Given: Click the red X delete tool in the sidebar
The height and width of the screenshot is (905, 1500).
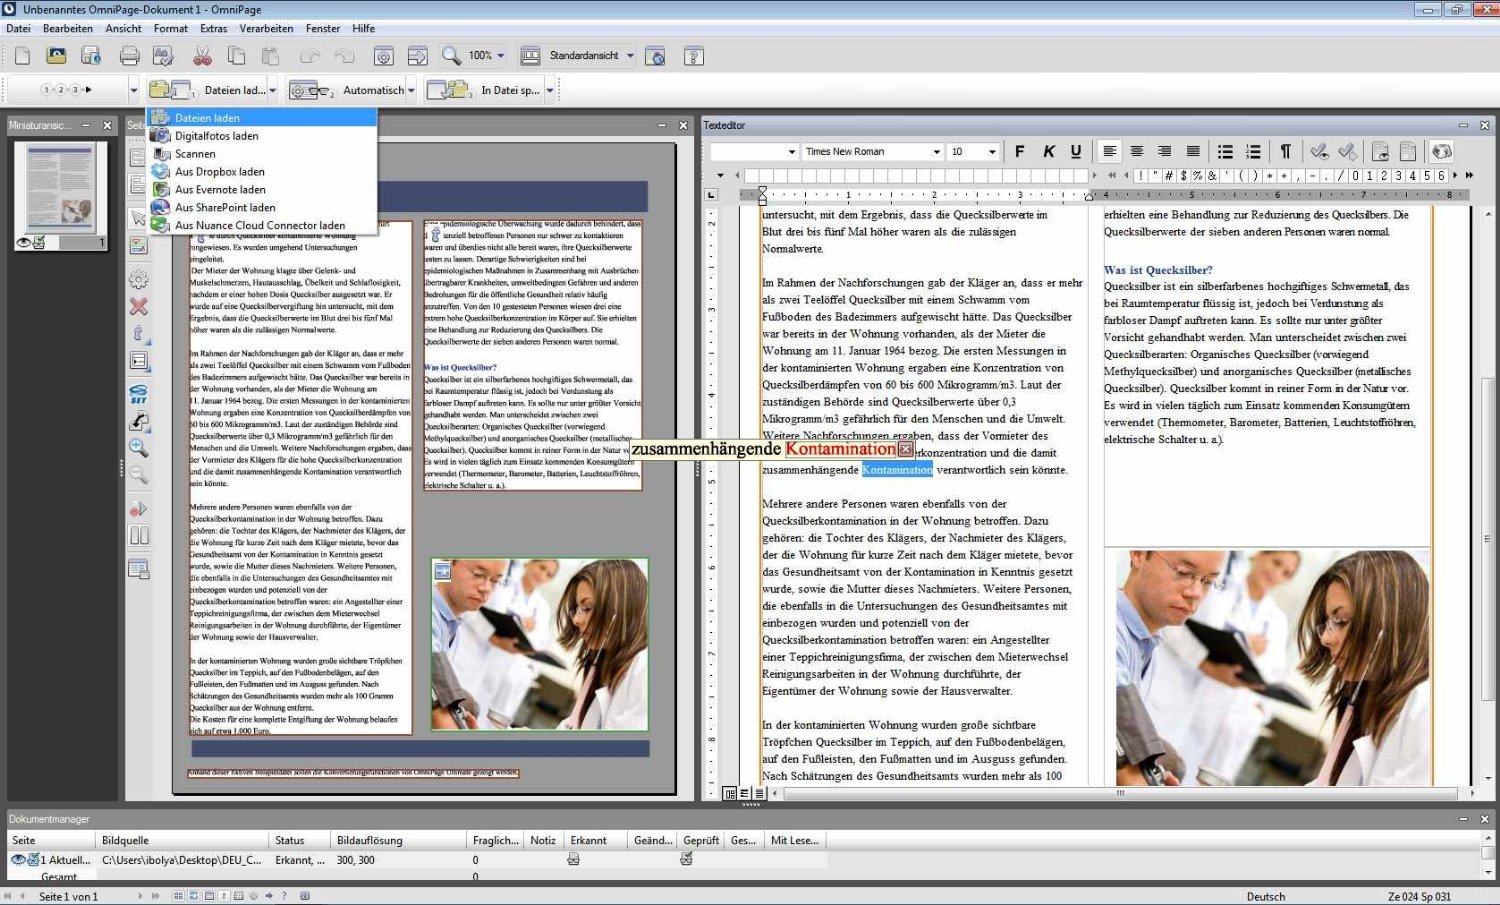Looking at the screenshot, I should point(139,307).
